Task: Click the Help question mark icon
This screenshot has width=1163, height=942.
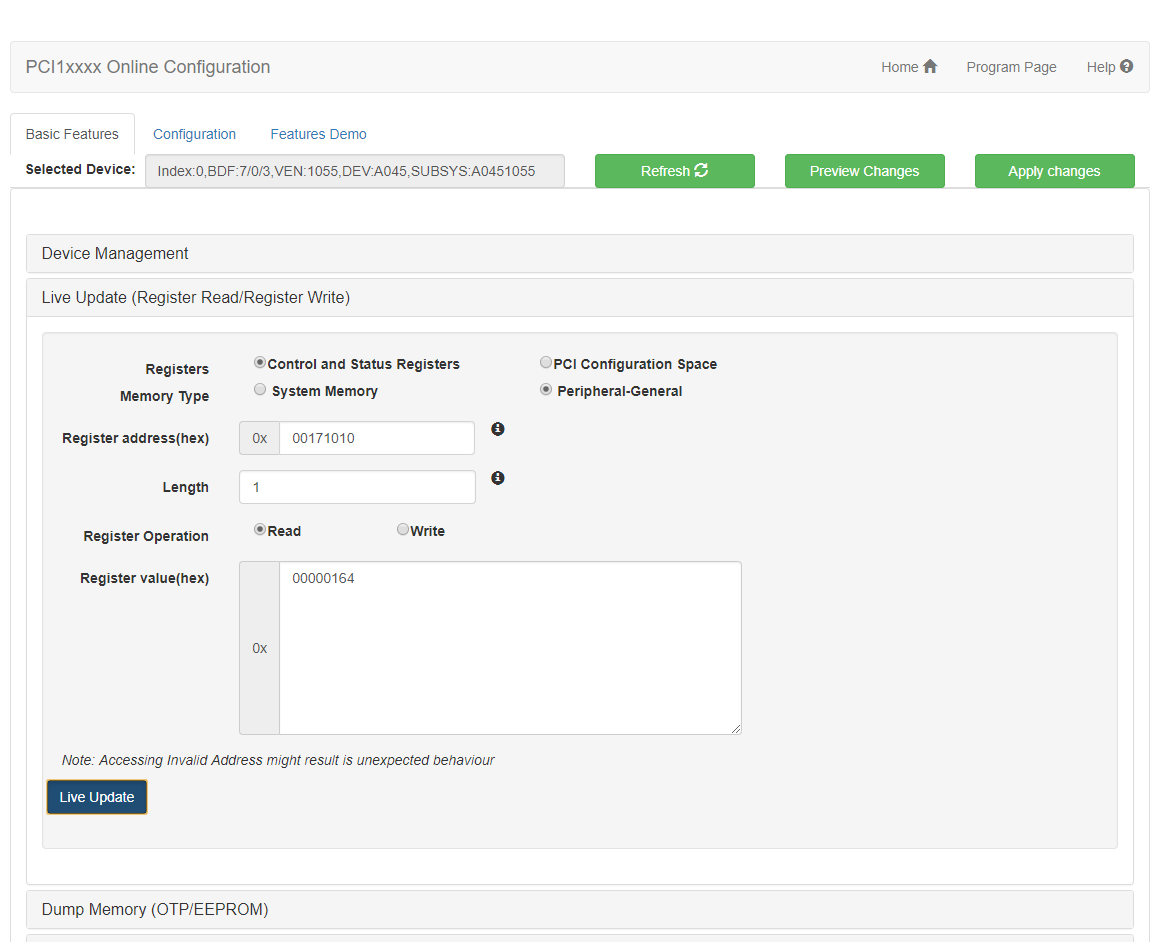Action: click(x=1127, y=67)
